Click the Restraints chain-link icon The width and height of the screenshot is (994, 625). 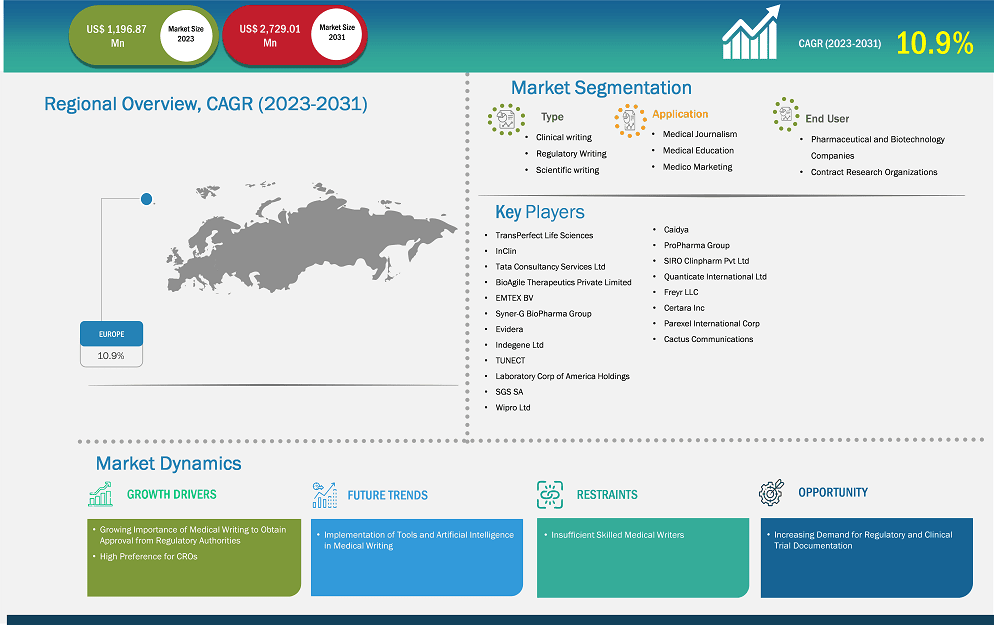click(550, 494)
